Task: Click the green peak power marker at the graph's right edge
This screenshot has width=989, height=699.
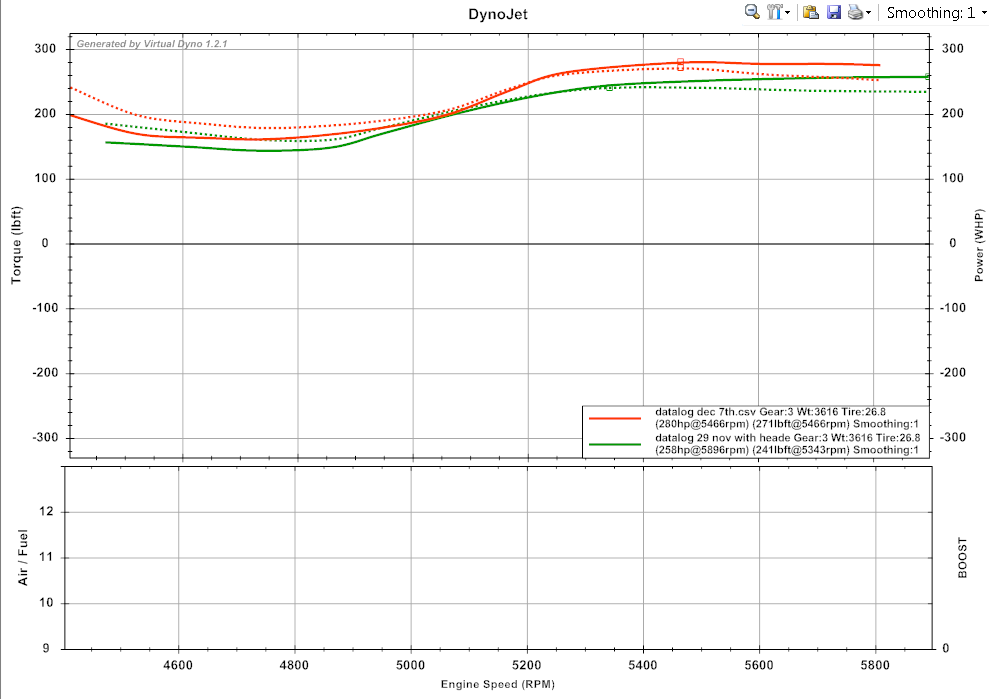Action: (x=927, y=77)
